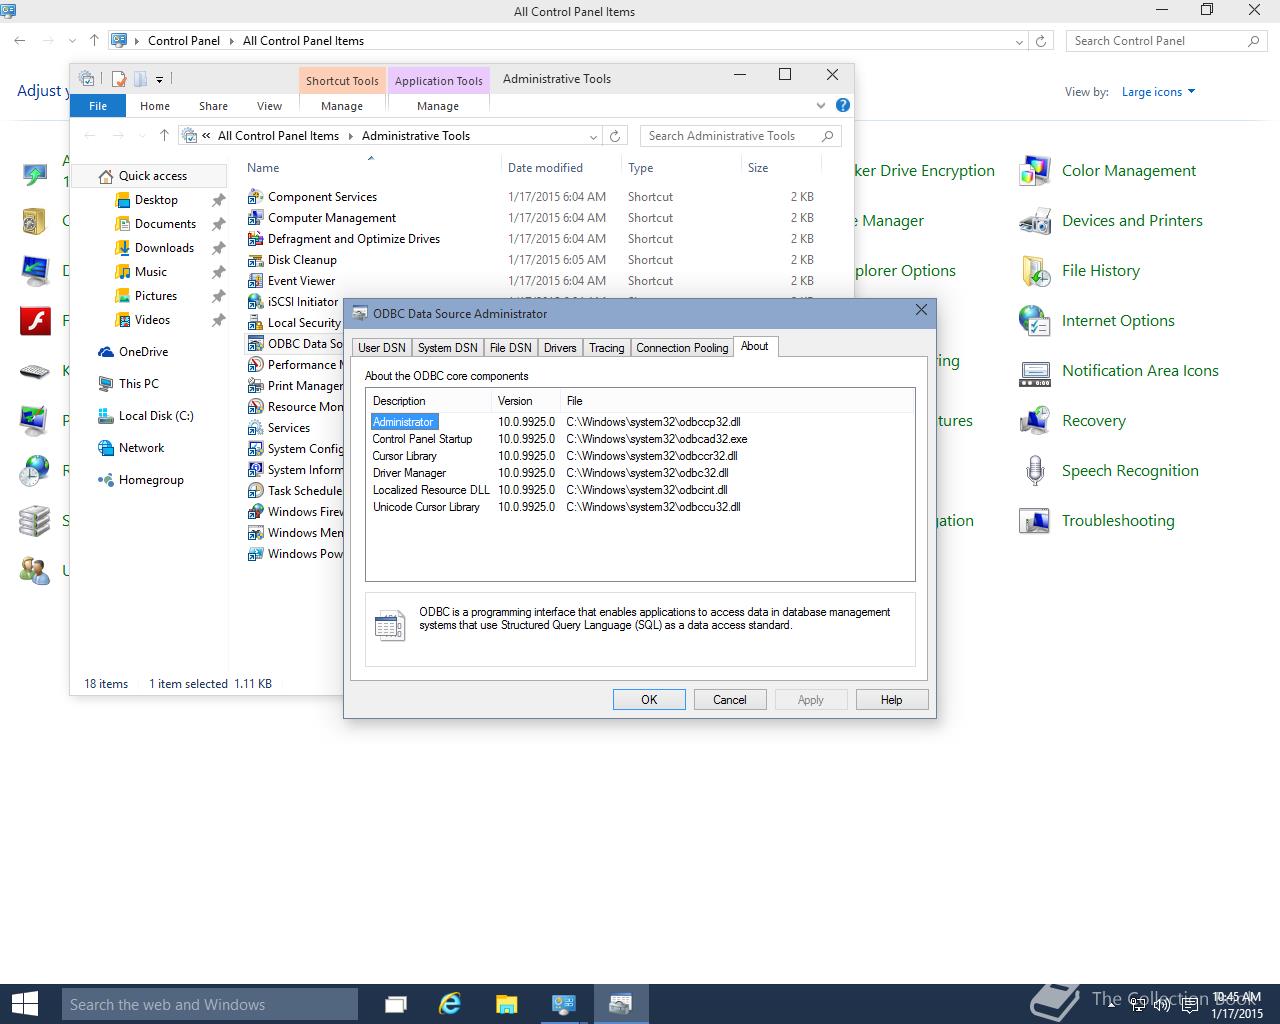This screenshot has width=1280, height=1024.
Task: Switch to the Connection Pooling tab
Action: click(682, 348)
